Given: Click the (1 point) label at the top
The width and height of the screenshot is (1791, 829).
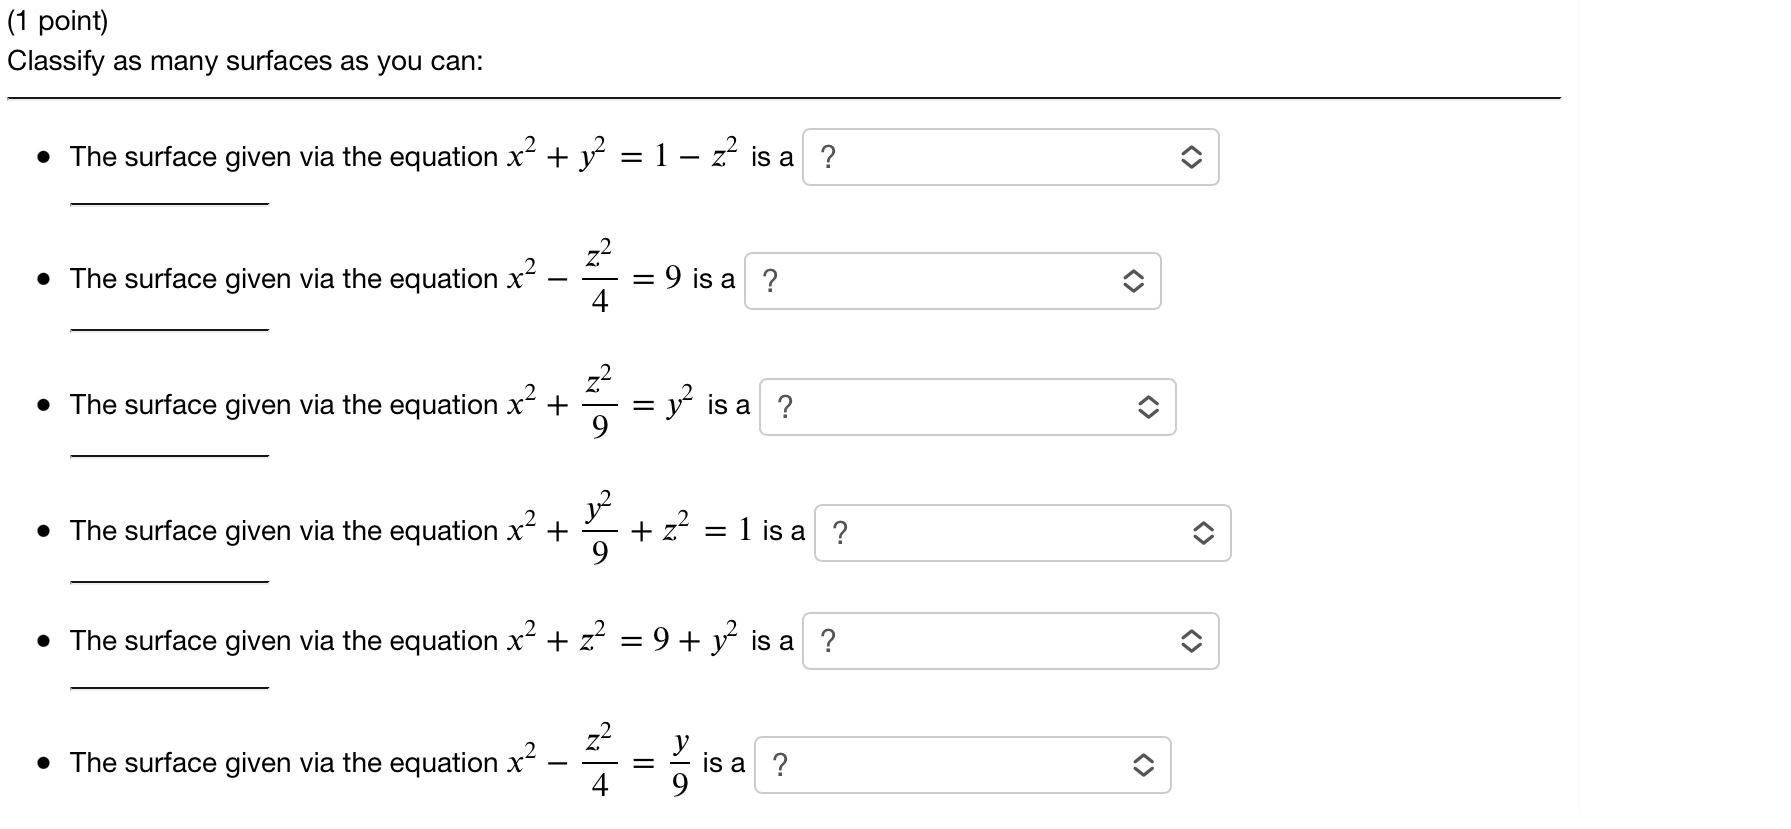Looking at the screenshot, I should point(60,20).
